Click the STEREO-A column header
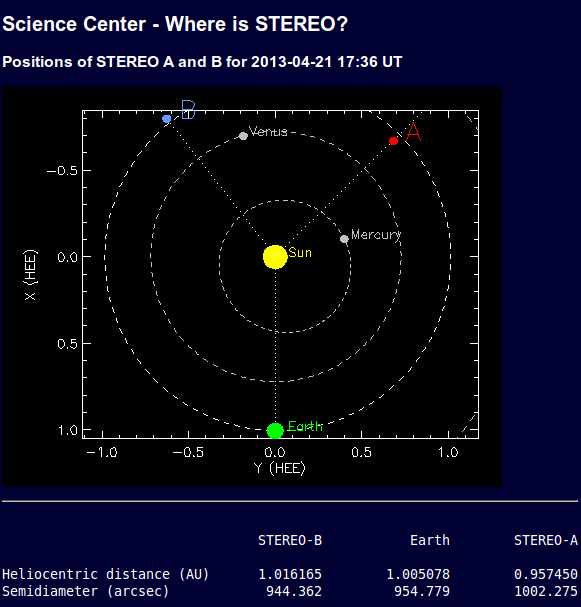The height and width of the screenshot is (607, 581). [x=546, y=540]
